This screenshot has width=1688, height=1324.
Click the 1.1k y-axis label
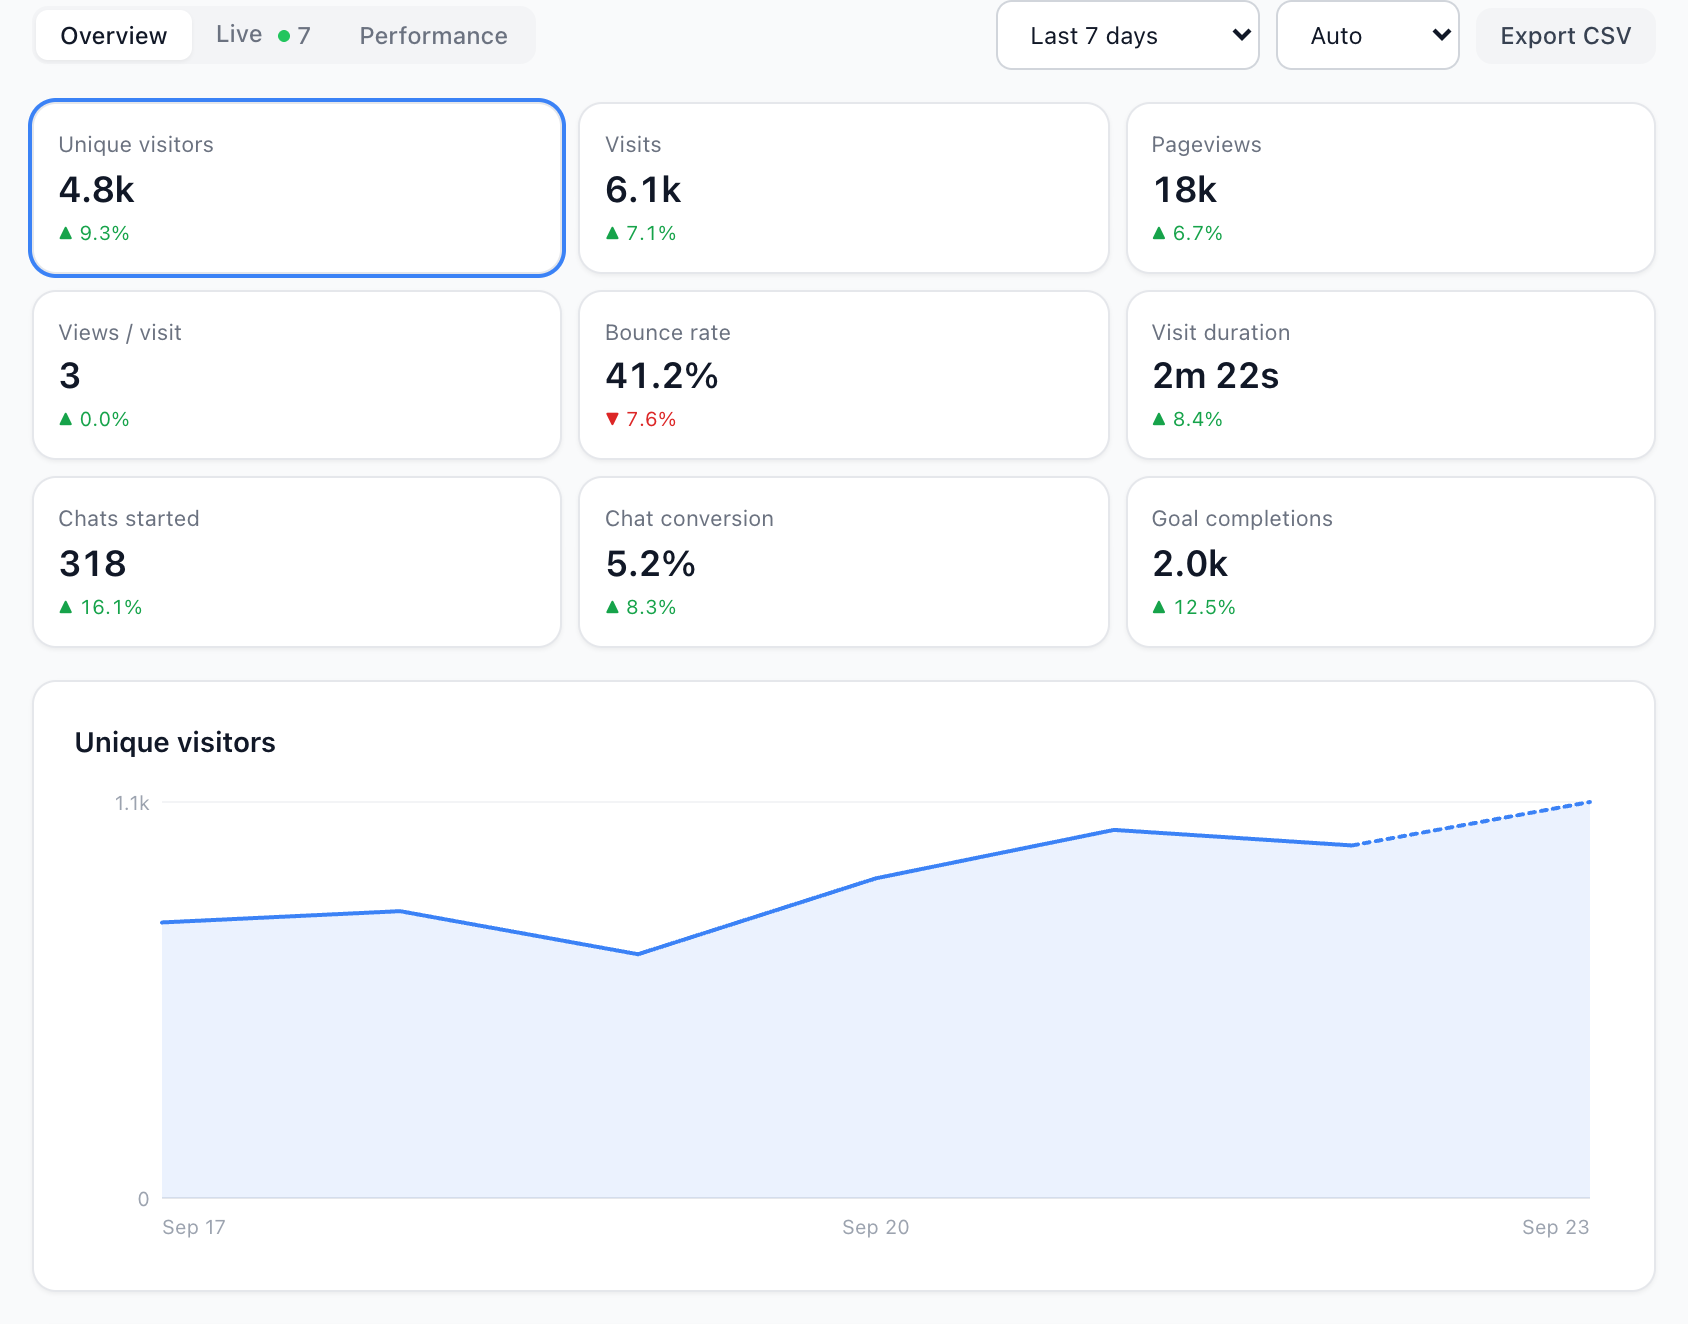click(x=132, y=803)
